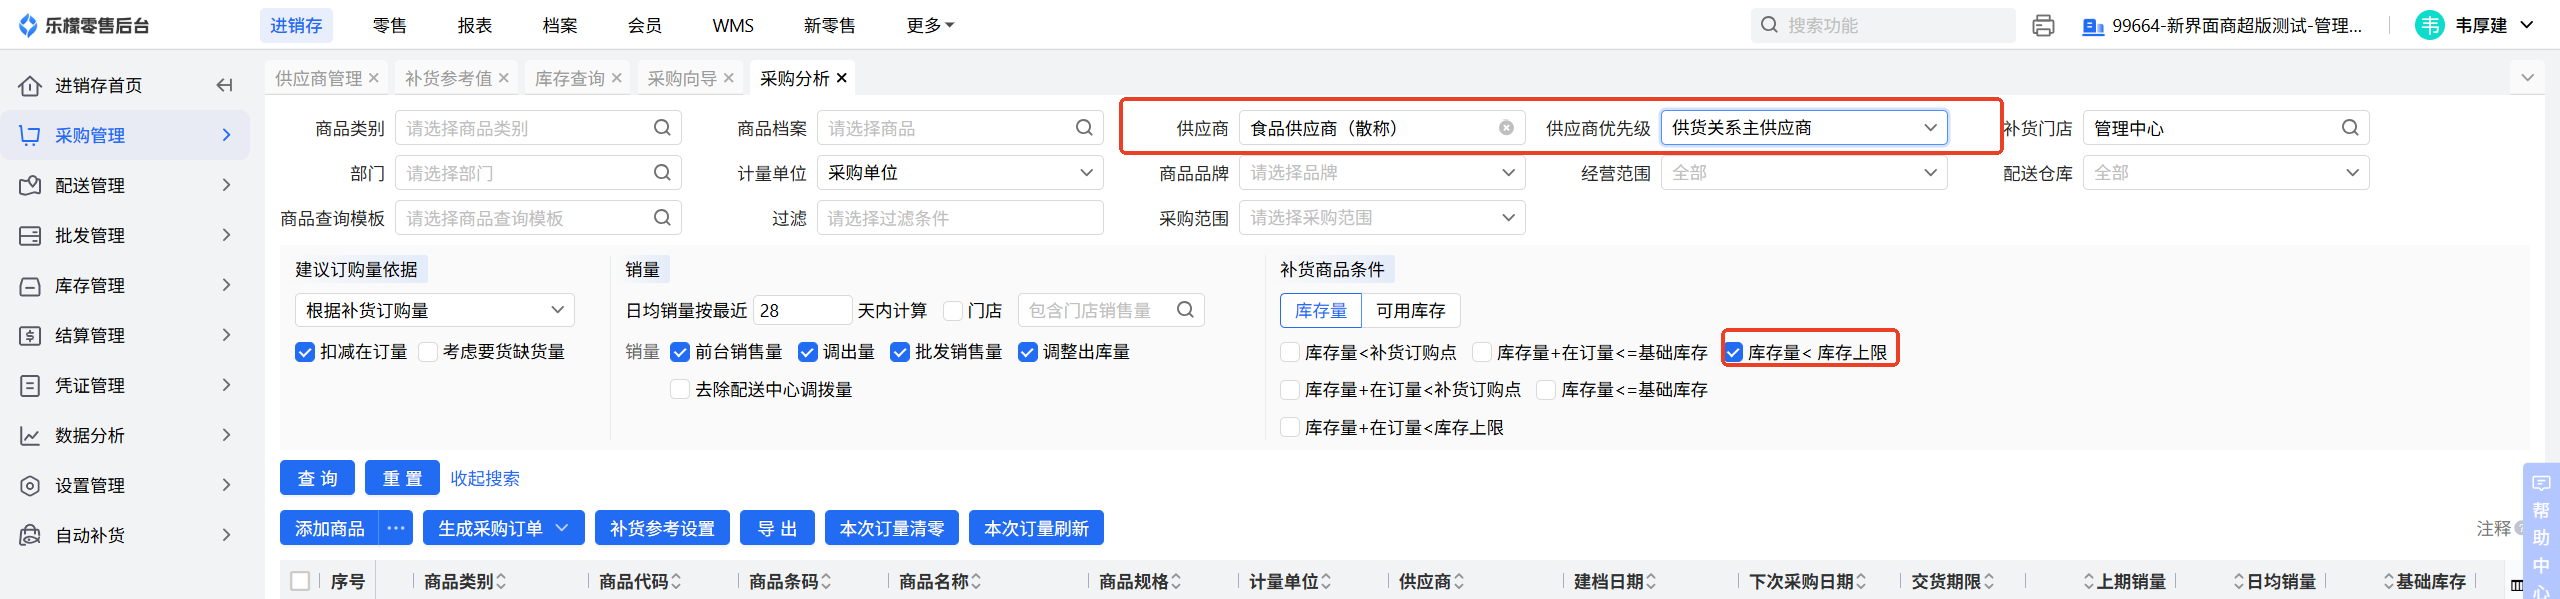The width and height of the screenshot is (2560, 599).
Task: Click the column settings icon at table right
Action: (2517, 584)
